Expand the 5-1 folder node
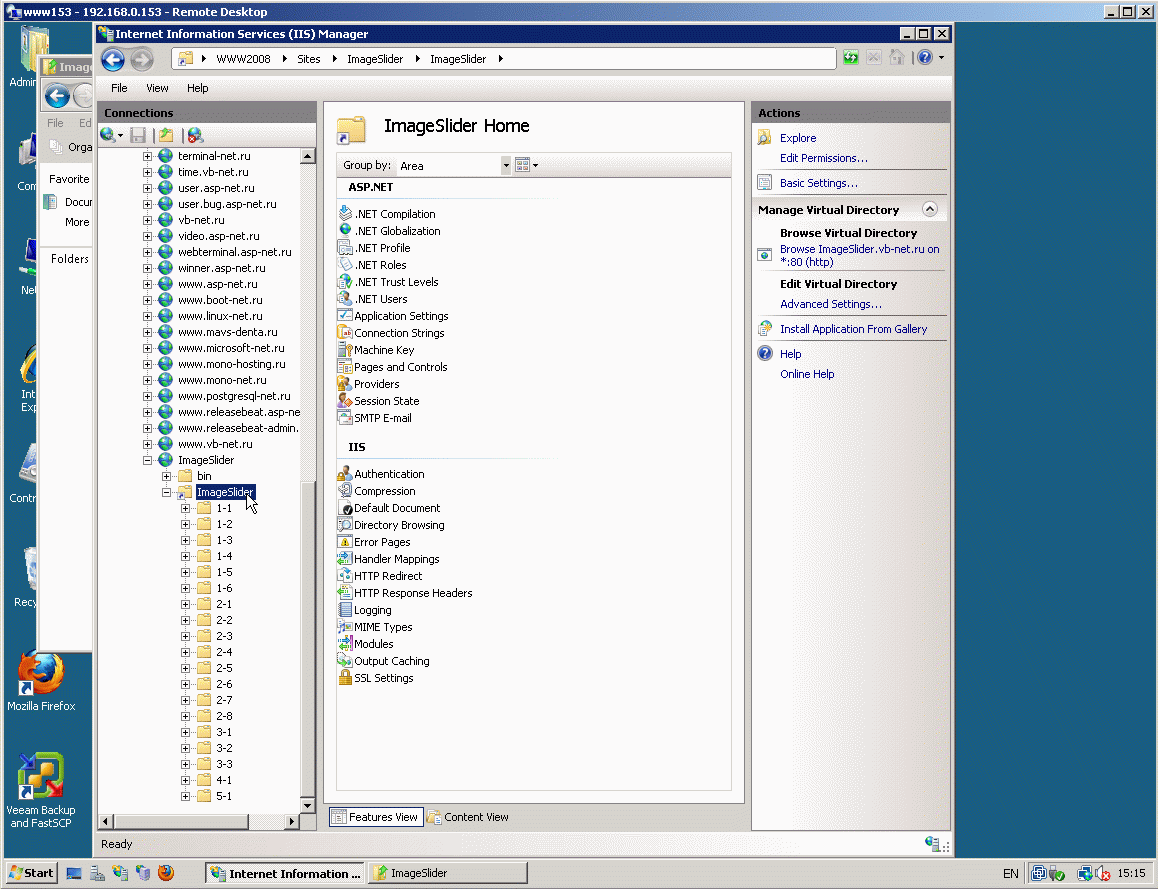The height and width of the screenshot is (889, 1158). pos(185,796)
